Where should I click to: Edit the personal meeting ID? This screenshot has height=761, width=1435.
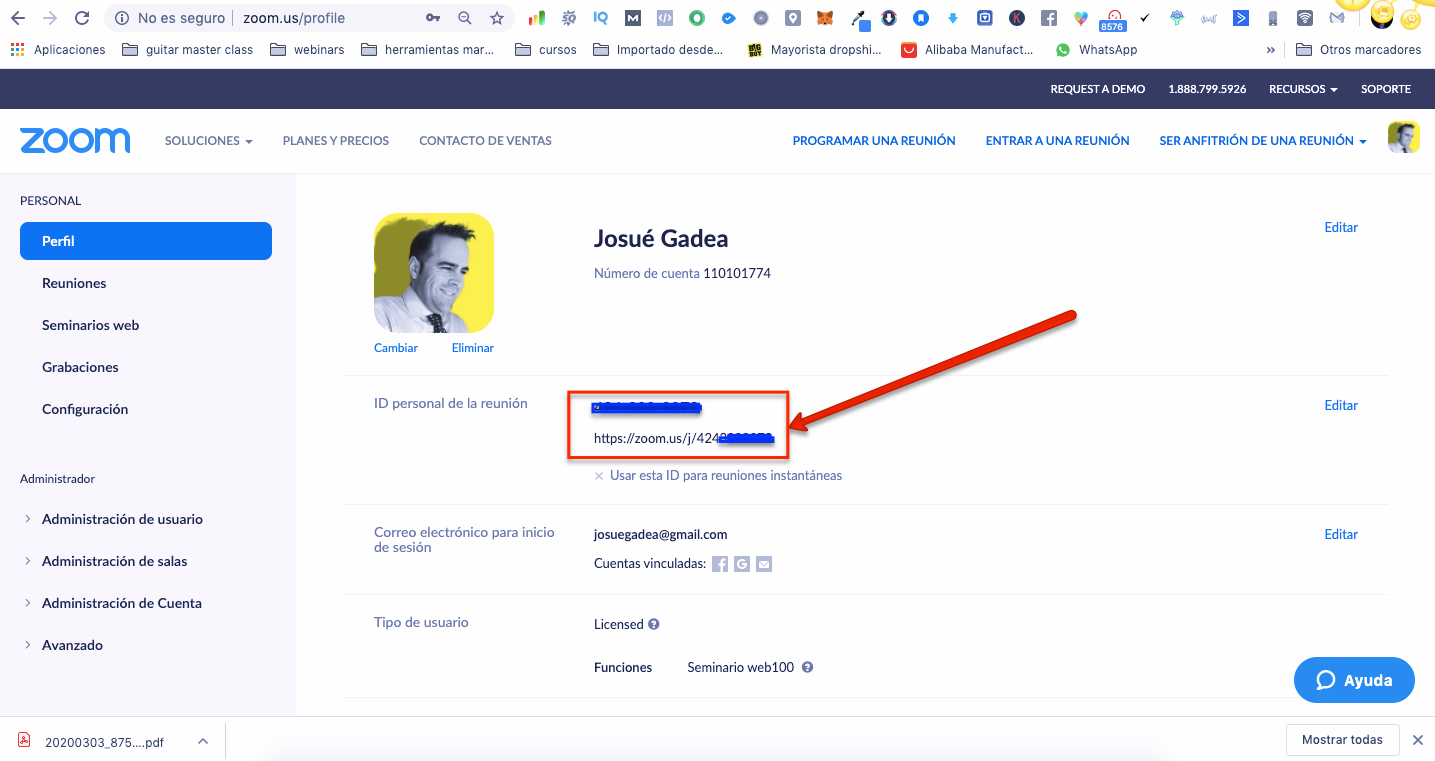(x=1341, y=405)
